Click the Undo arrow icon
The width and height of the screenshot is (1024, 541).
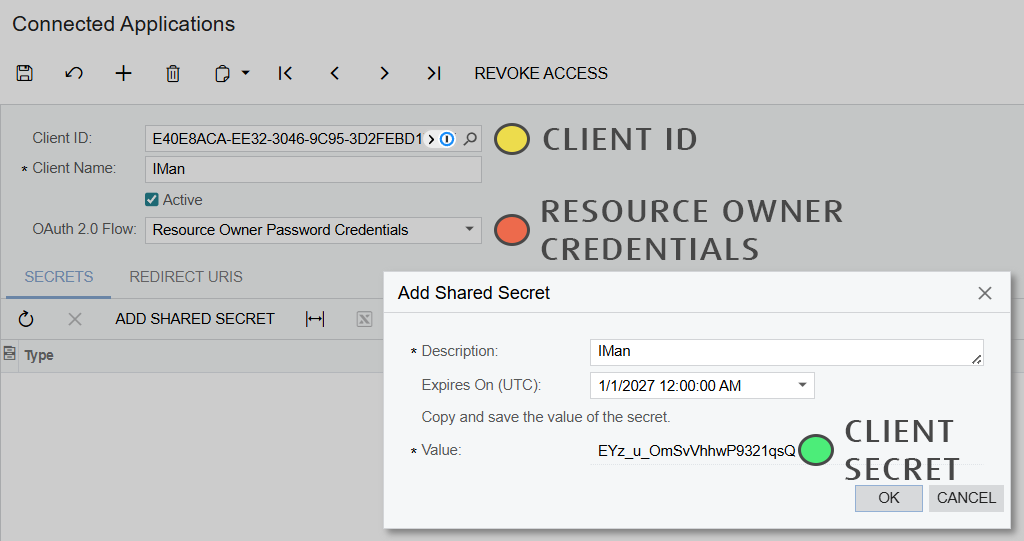point(74,73)
